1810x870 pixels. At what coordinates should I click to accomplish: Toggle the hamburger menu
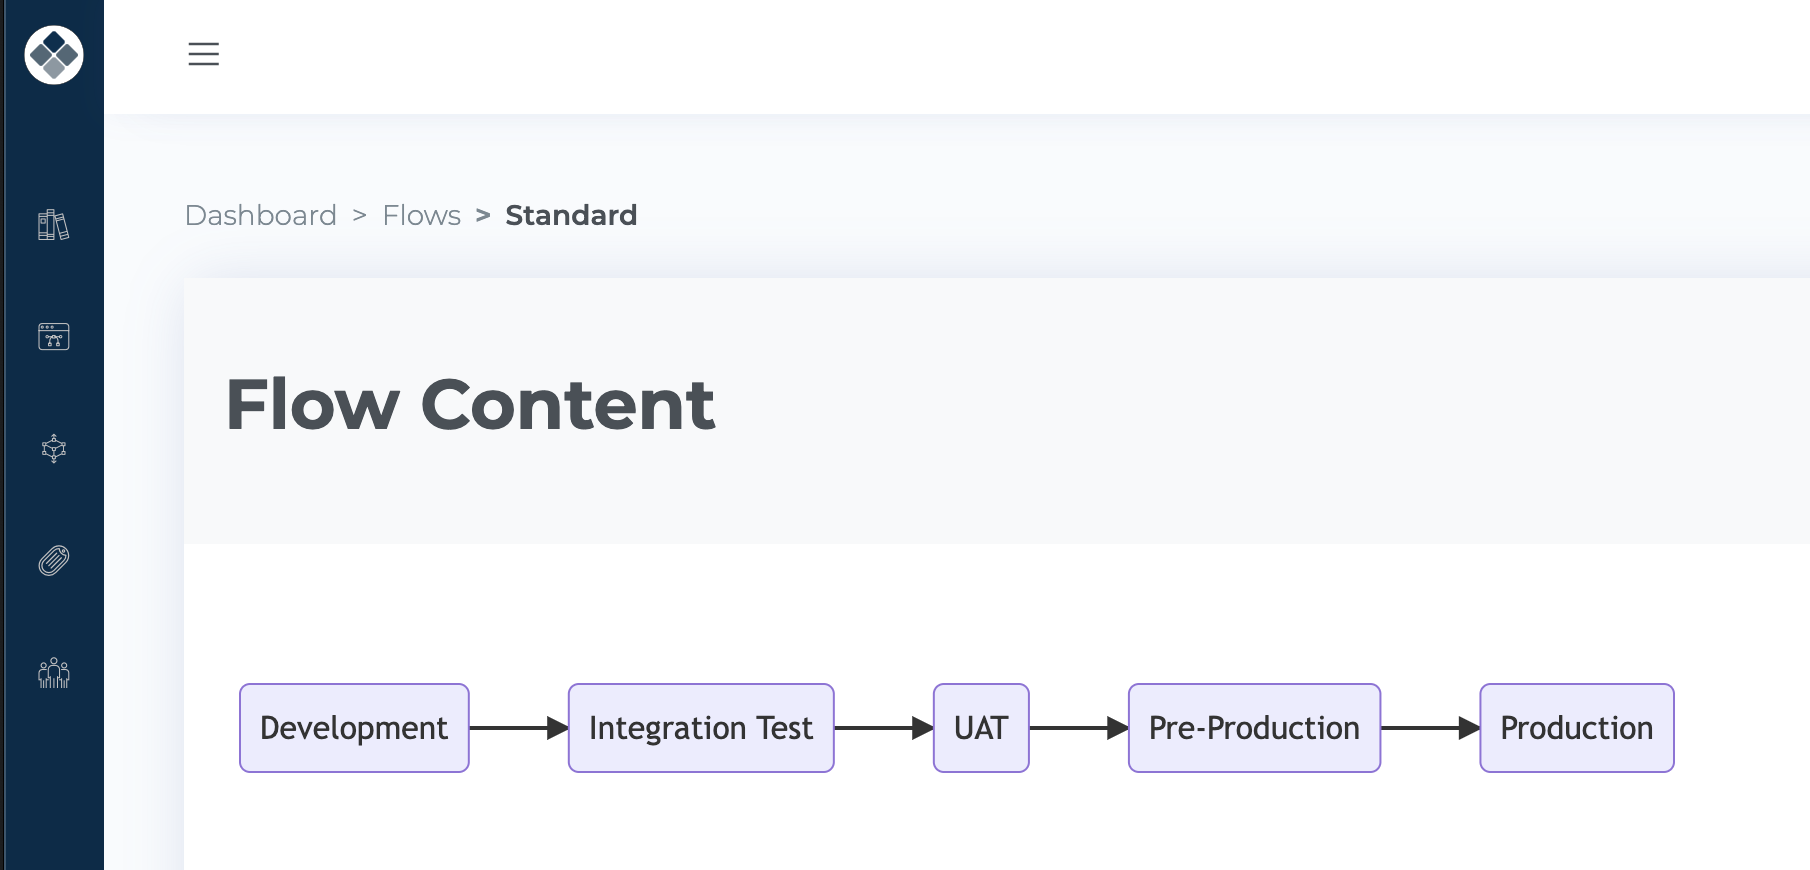click(x=203, y=54)
